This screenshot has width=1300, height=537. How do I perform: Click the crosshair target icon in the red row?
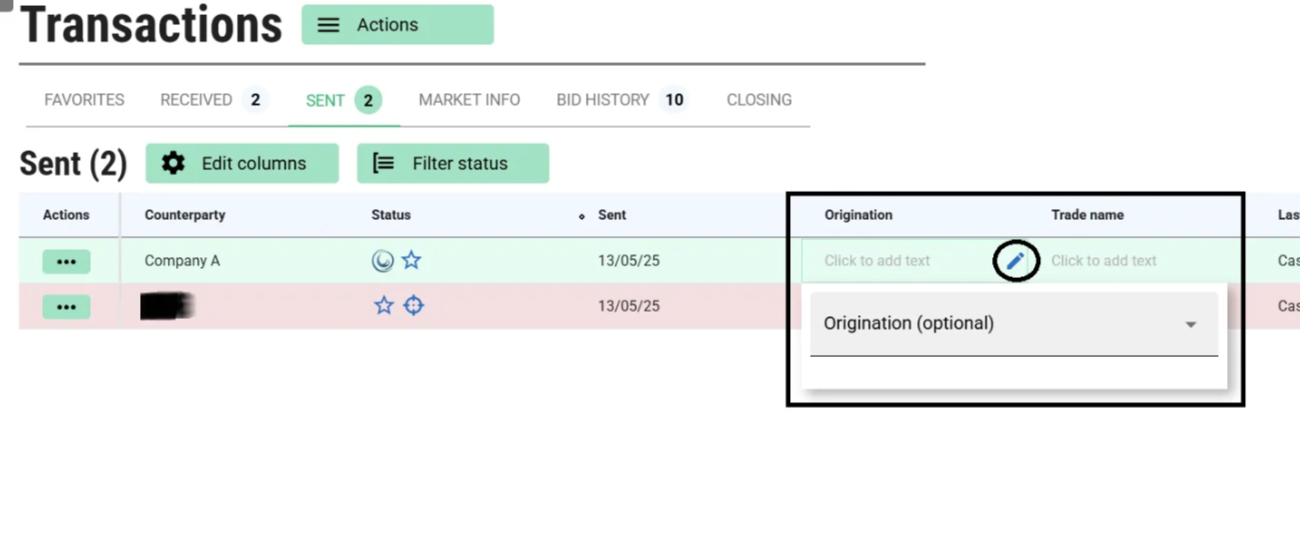tap(413, 305)
